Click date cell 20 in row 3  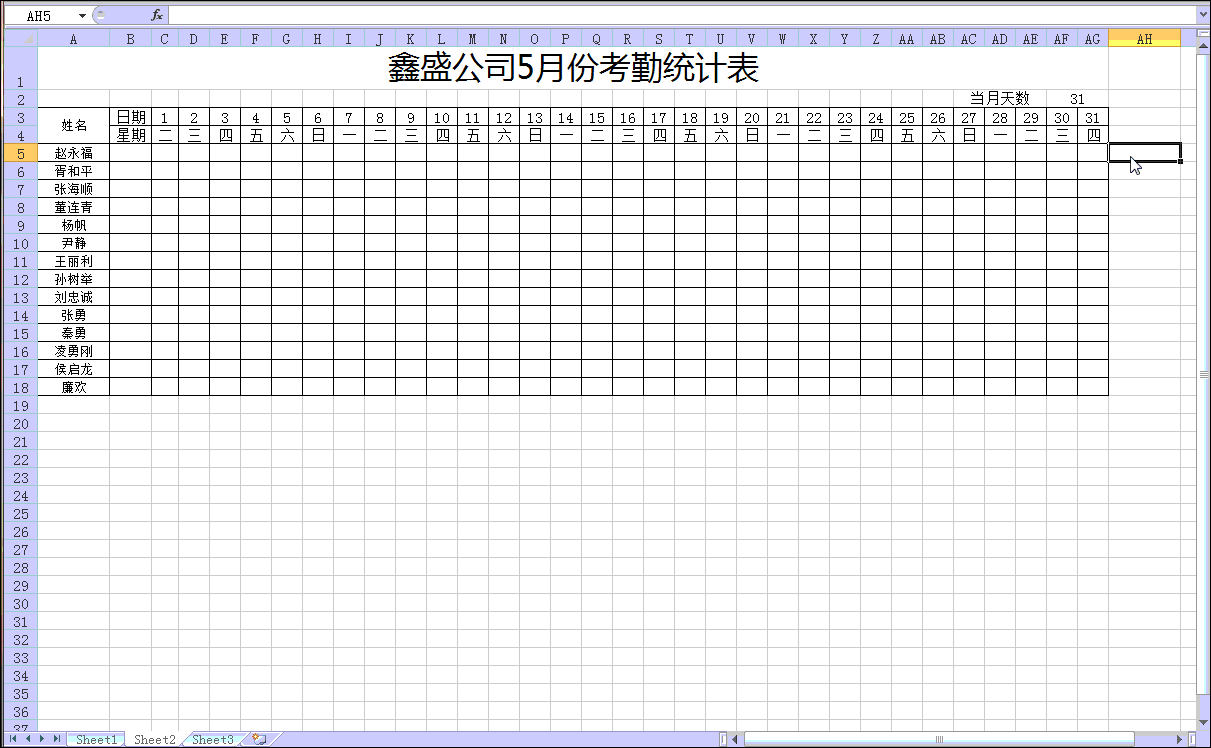[752, 117]
